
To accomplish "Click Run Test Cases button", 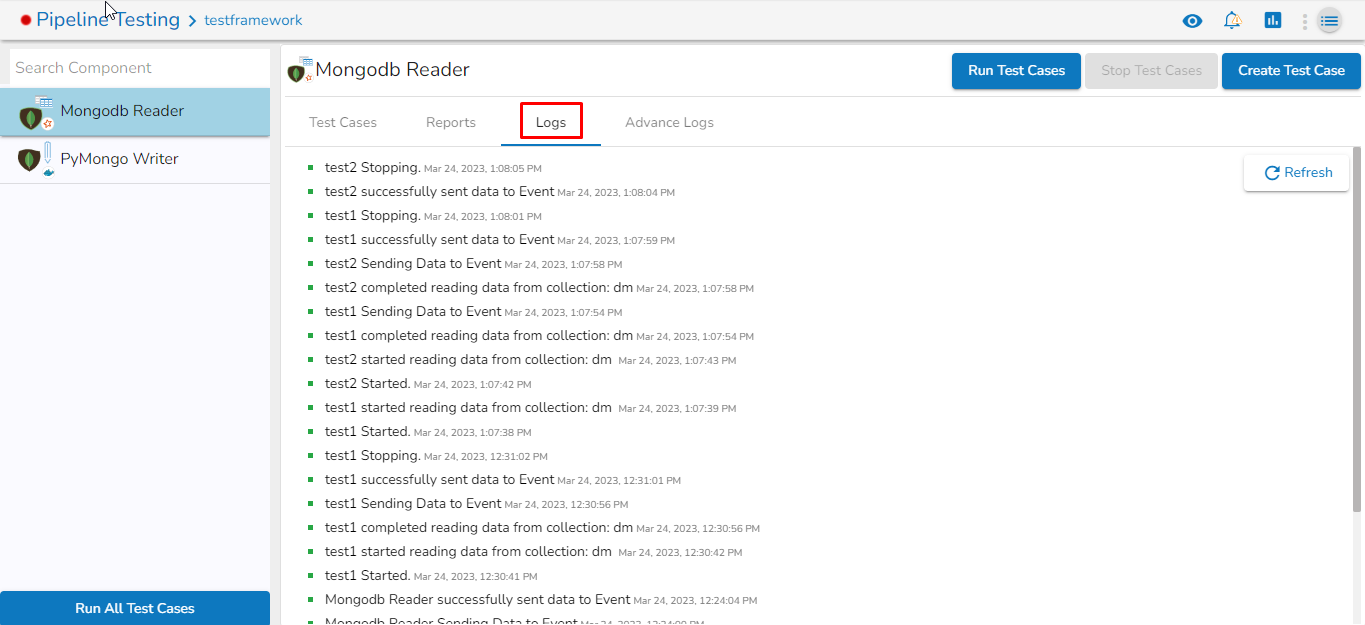I will (1016, 71).
